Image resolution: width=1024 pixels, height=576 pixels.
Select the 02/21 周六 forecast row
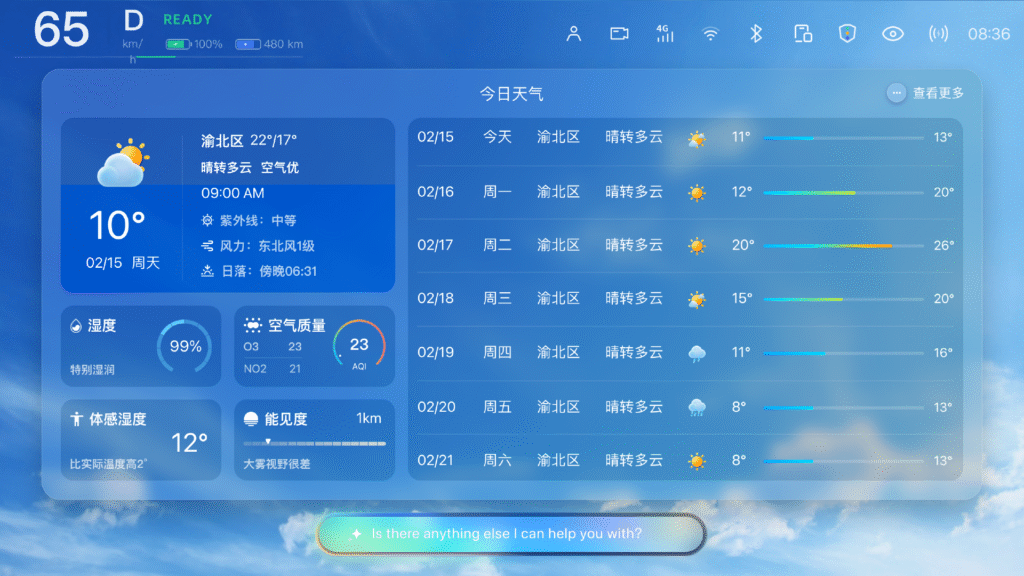[685, 460]
